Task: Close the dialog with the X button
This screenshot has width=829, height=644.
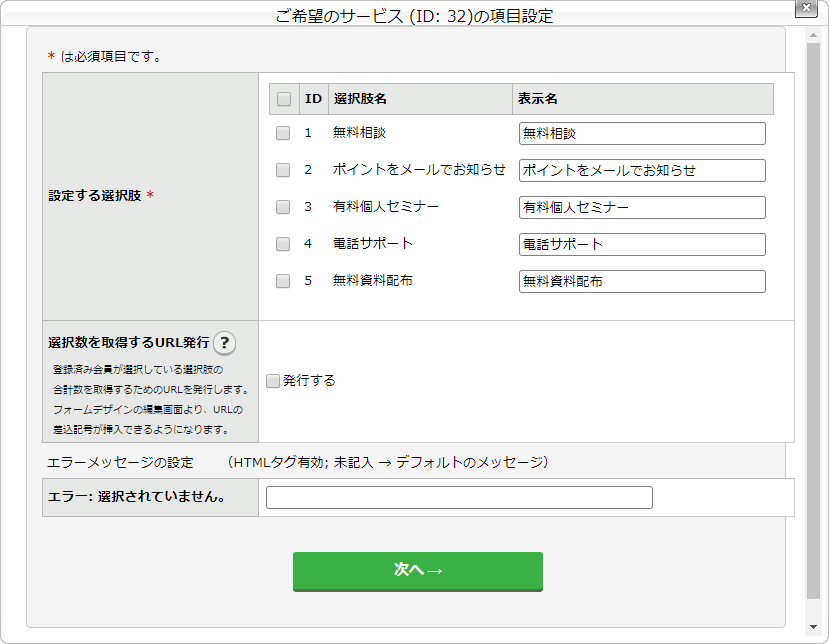Action: pyautogui.click(x=806, y=8)
